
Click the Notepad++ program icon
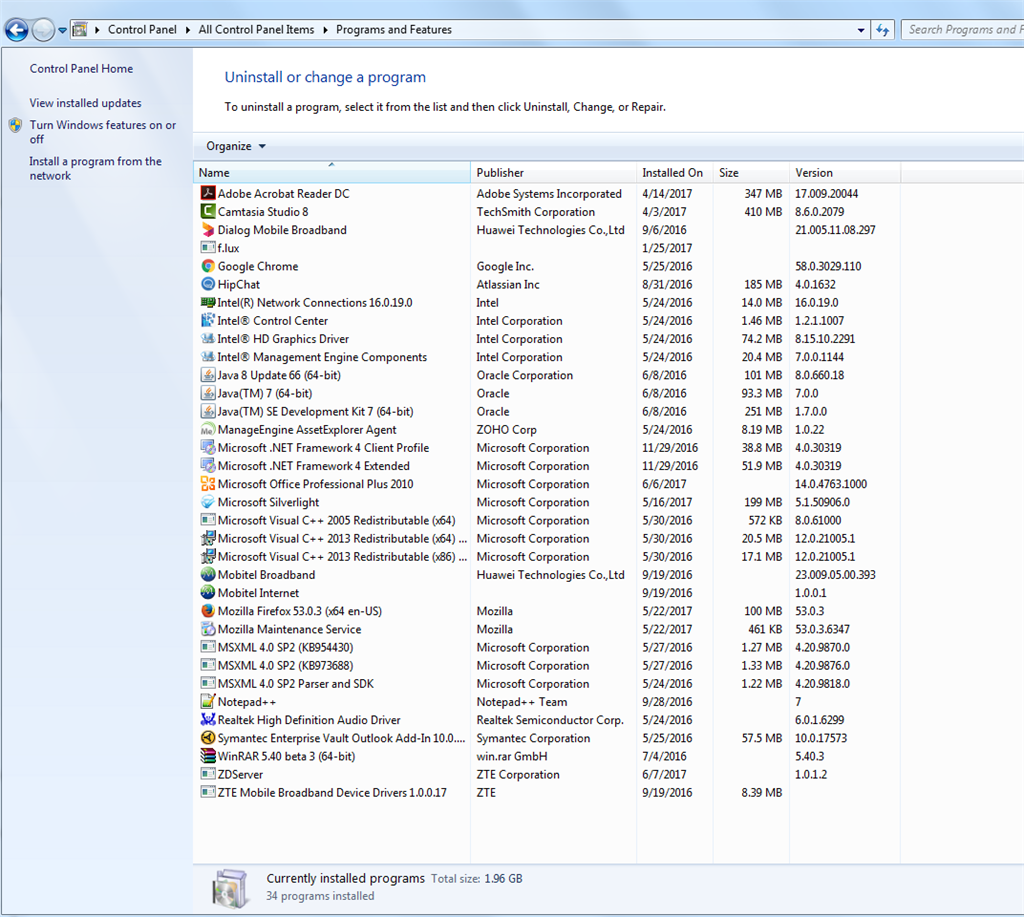tap(208, 701)
